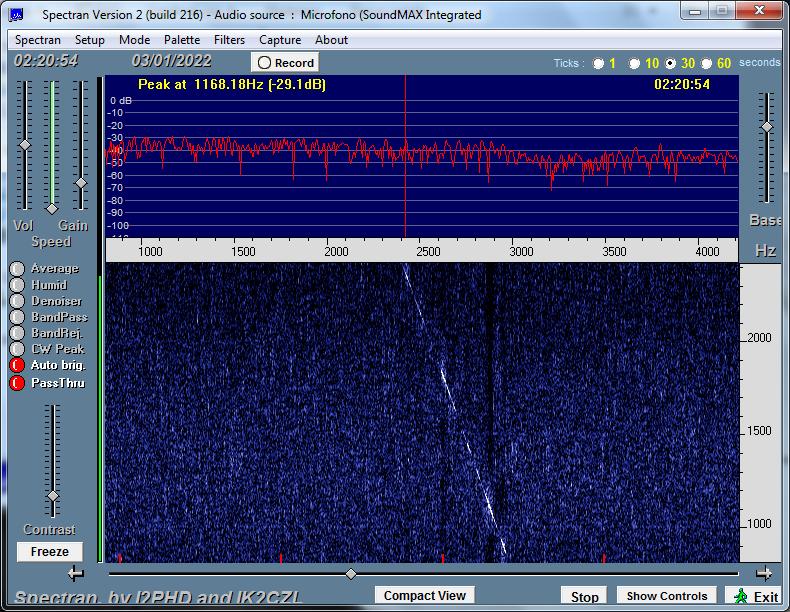Viewport: 790px width, 612px height.
Task: Open the Filters menu
Action: click(229, 40)
